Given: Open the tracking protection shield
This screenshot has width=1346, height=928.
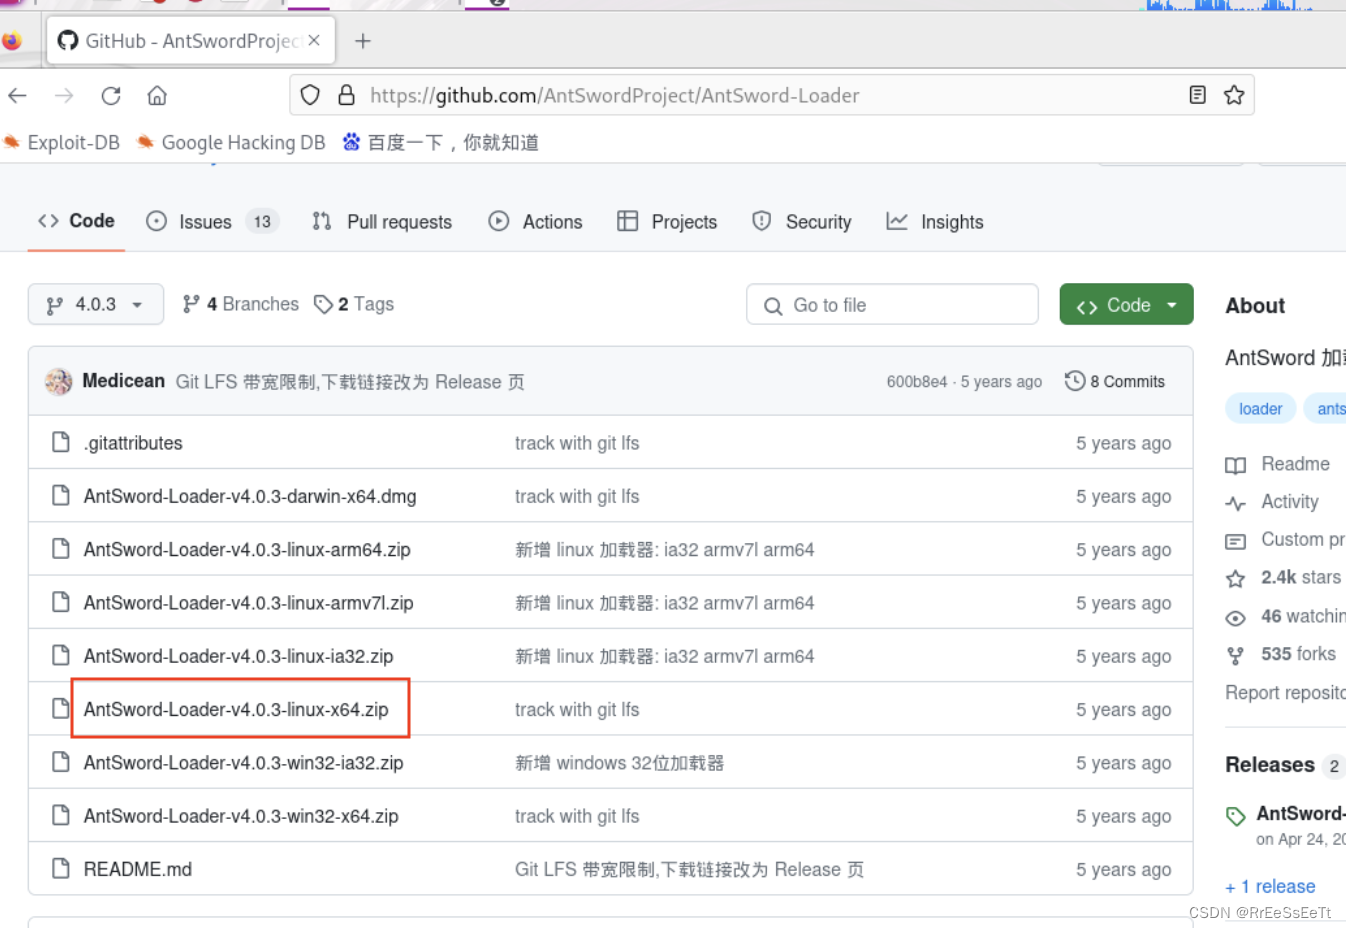Looking at the screenshot, I should coord(309,95).
